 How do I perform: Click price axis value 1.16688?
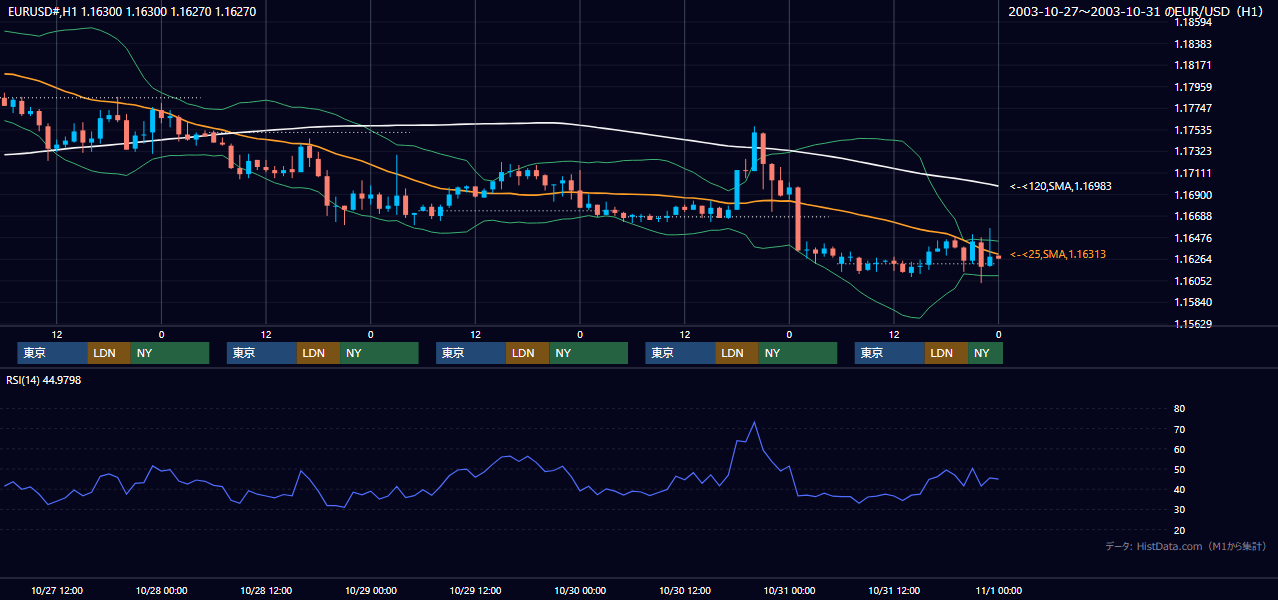1192,216
